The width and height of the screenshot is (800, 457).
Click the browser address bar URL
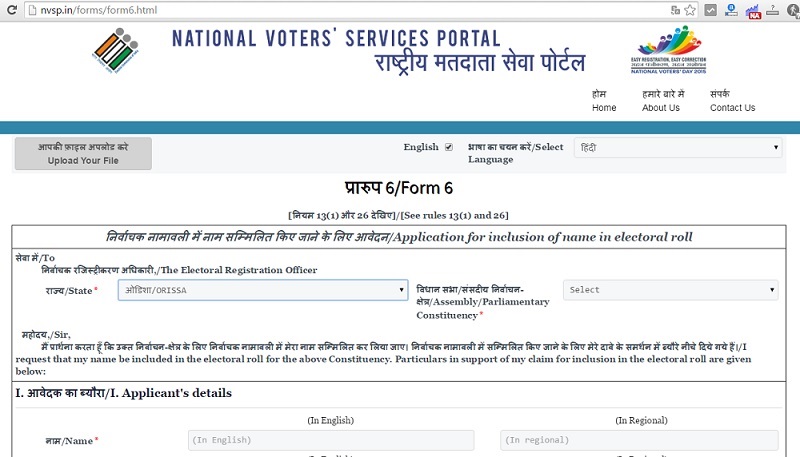[x=99, y=10]
